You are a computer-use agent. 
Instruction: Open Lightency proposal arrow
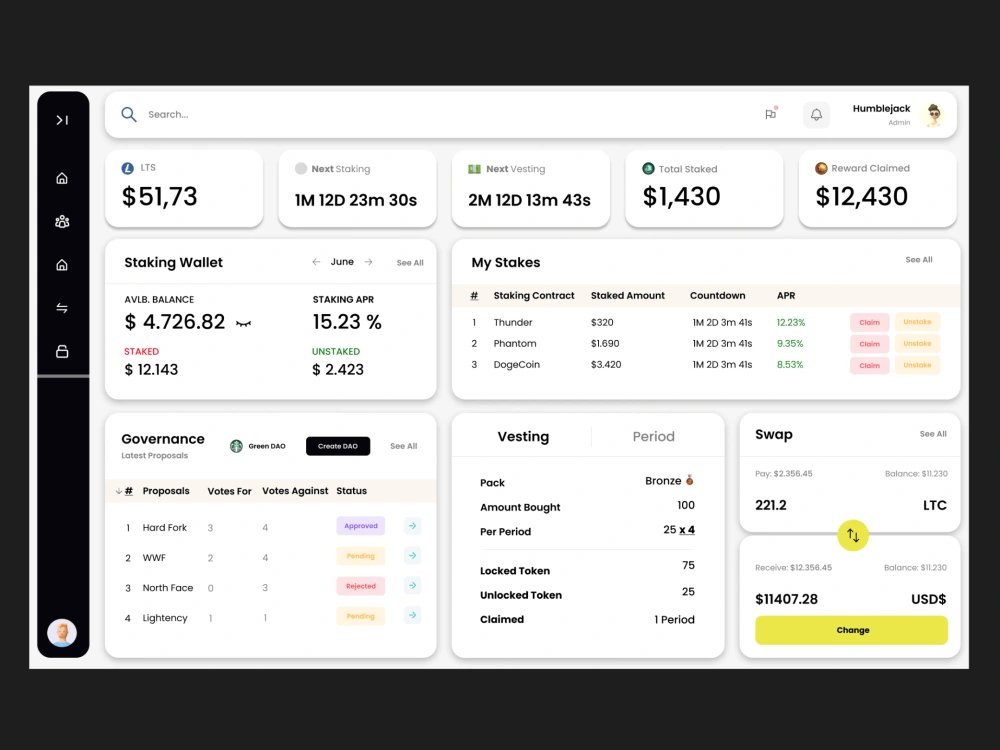(x=413, y=615)
